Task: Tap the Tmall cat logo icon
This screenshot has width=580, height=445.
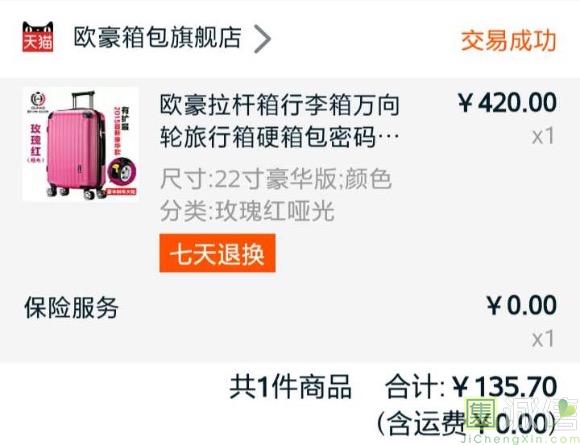Action: click(38, 37)
